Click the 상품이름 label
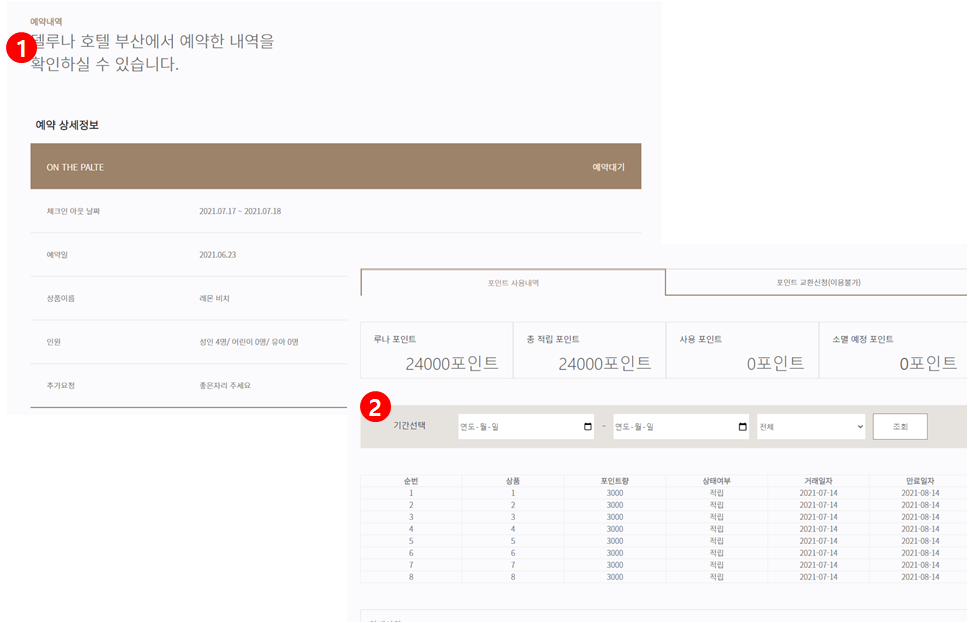 pyautogui.click(x=60, y=298)
